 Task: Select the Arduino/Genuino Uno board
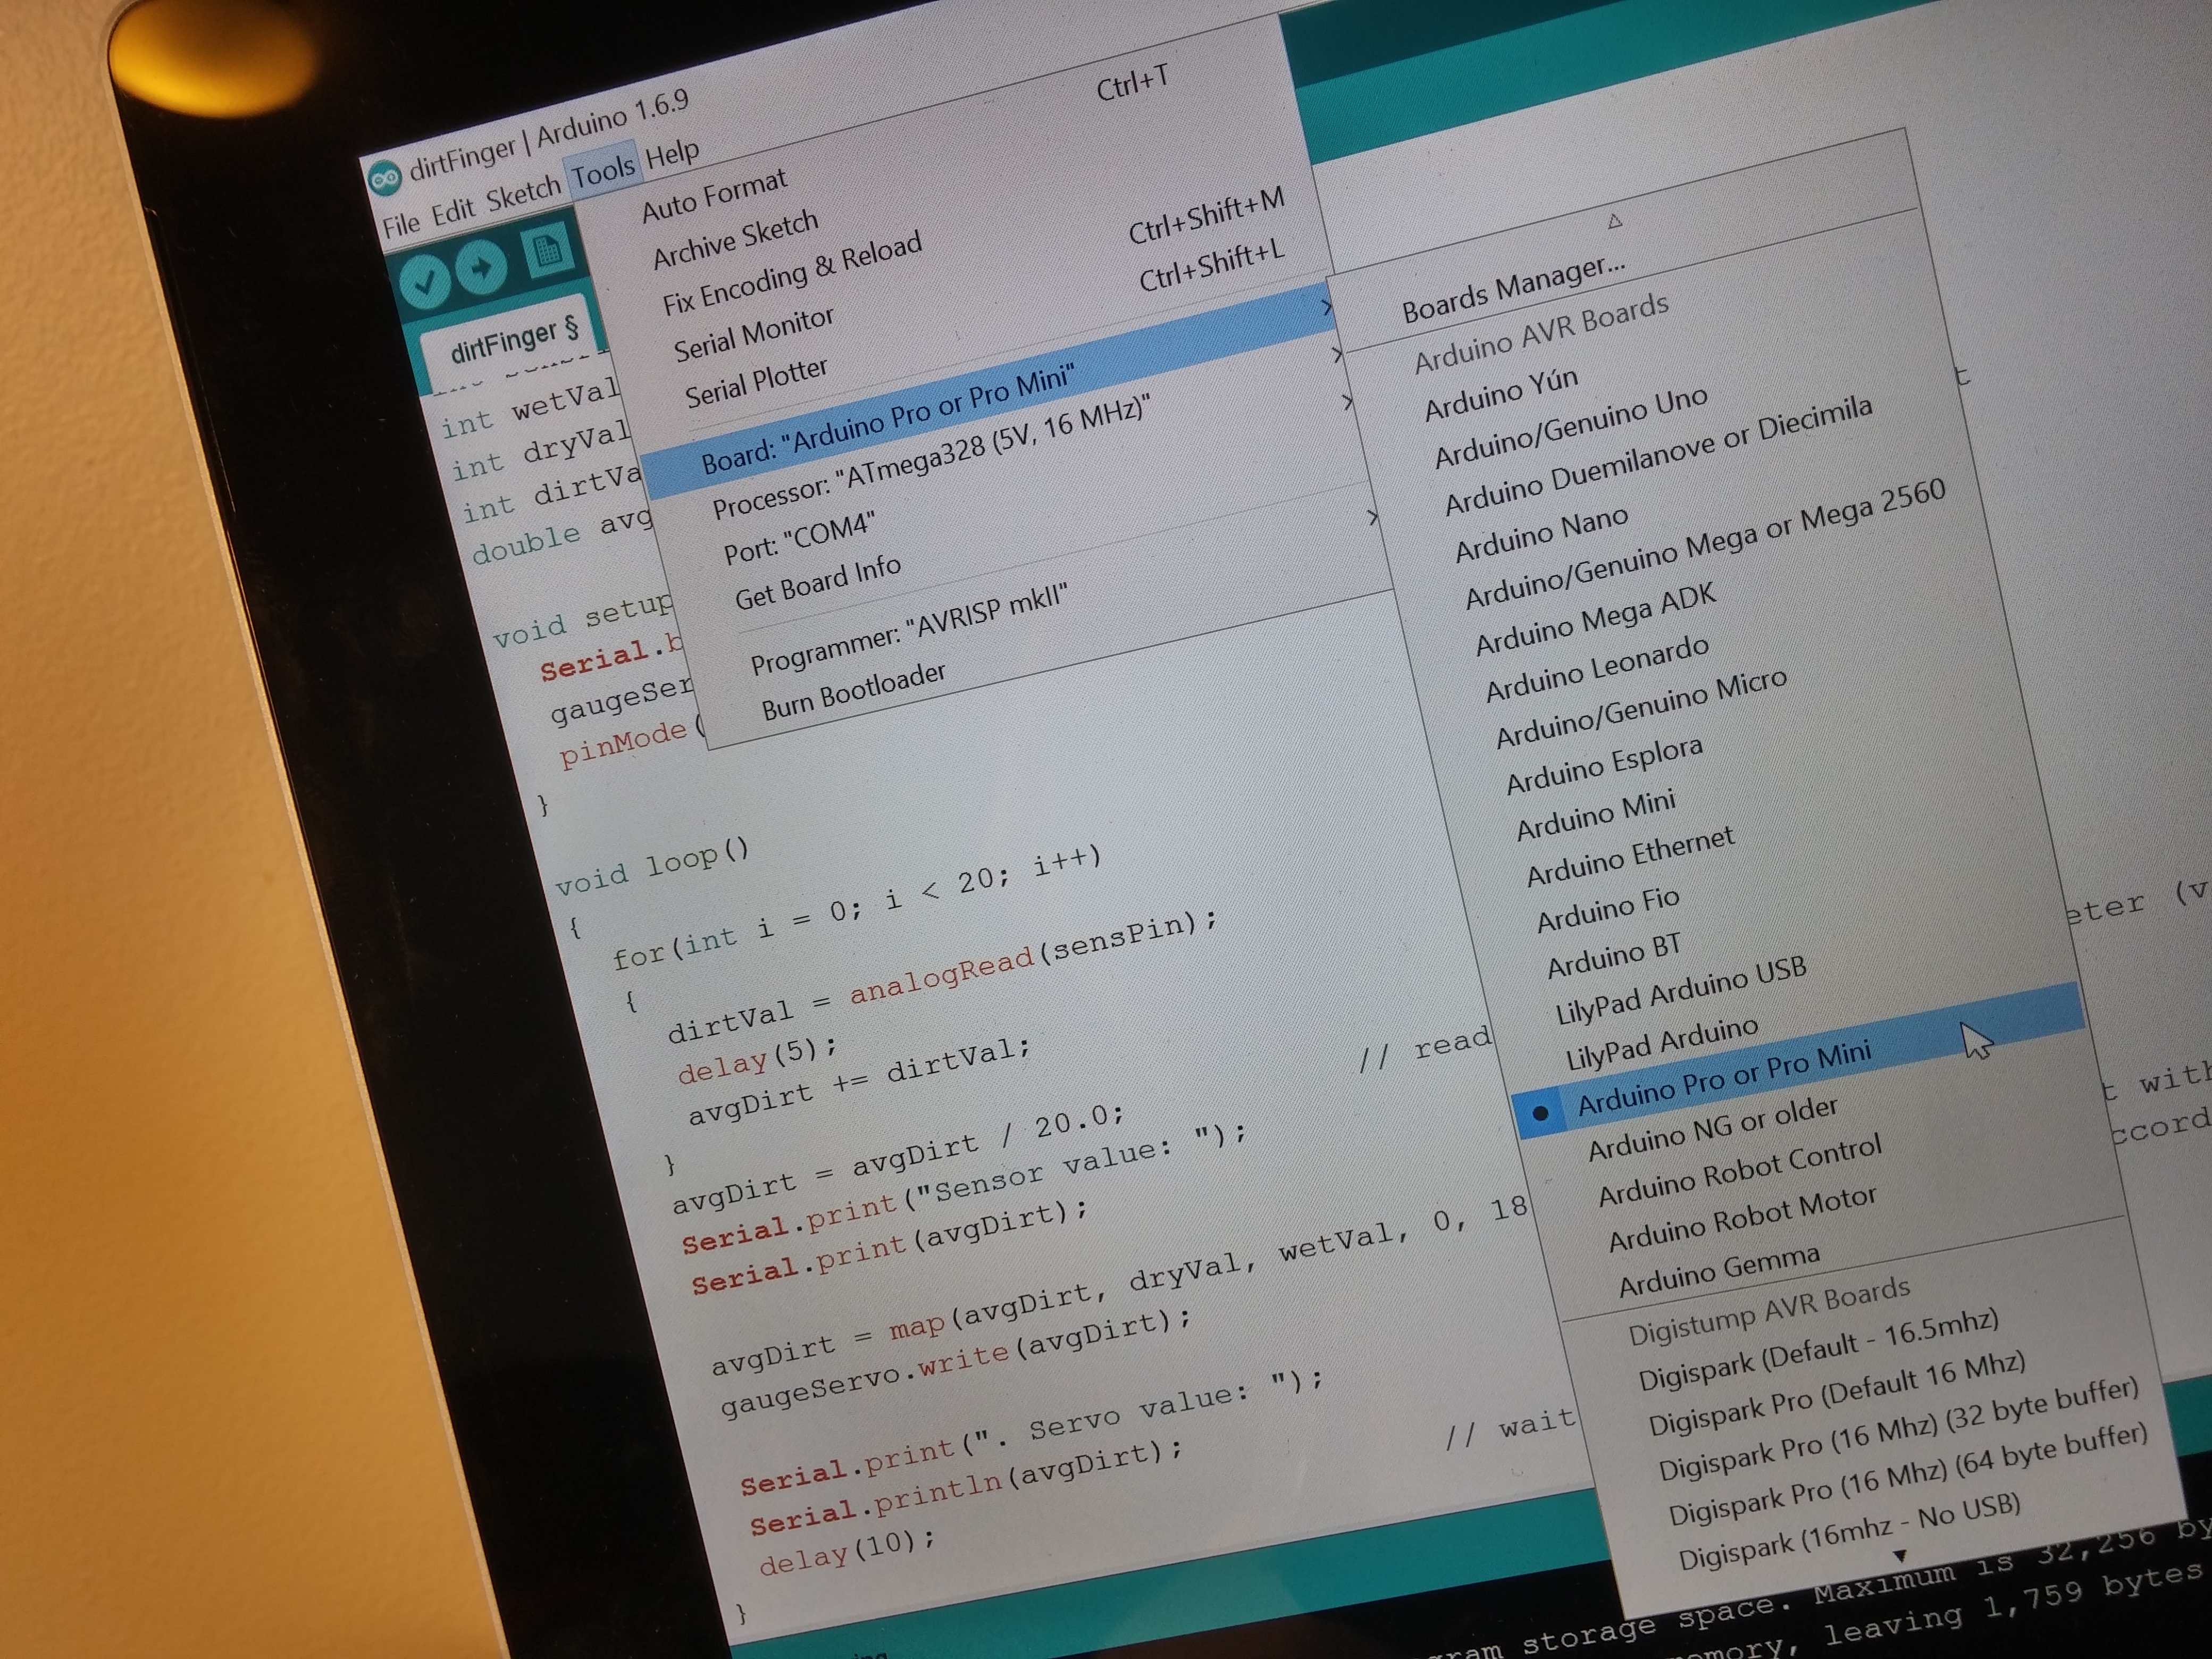1571,427
